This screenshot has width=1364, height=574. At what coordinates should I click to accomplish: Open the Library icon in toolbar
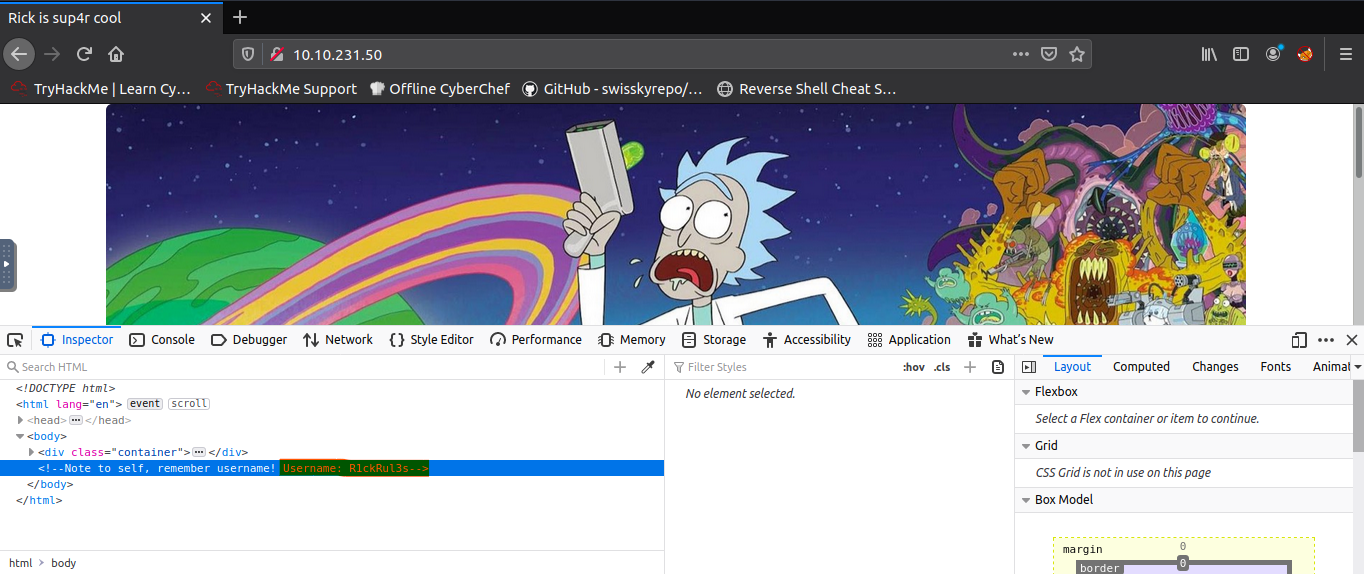1209,54
